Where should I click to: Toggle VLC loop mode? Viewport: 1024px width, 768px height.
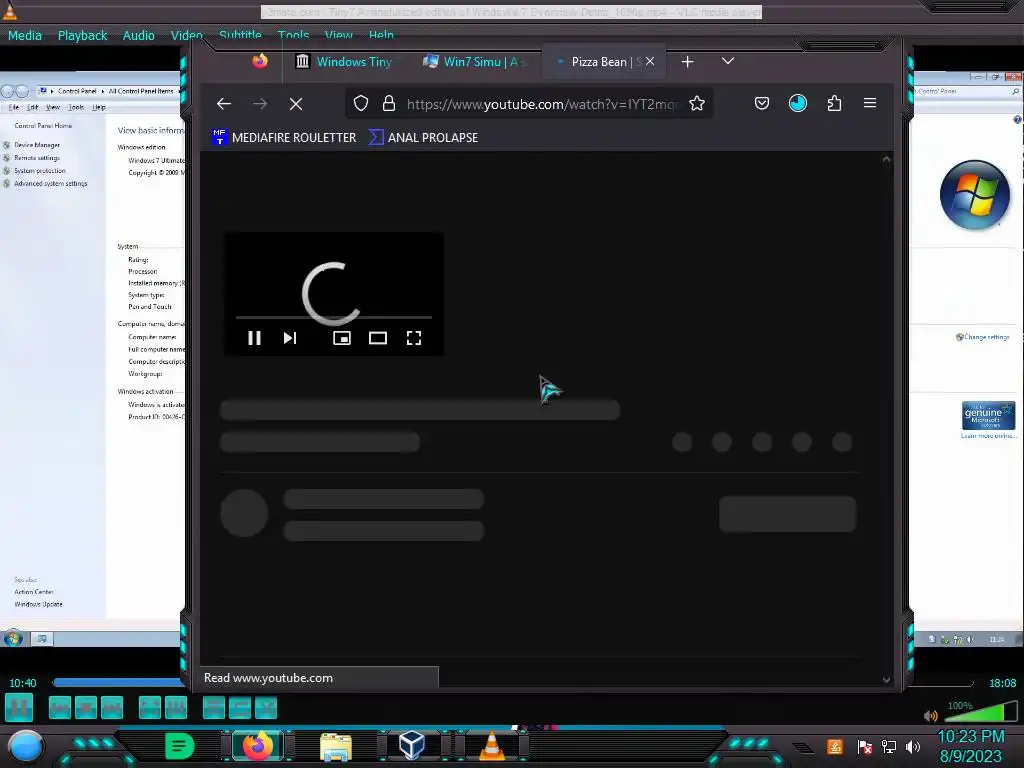[x=240, y=708]
